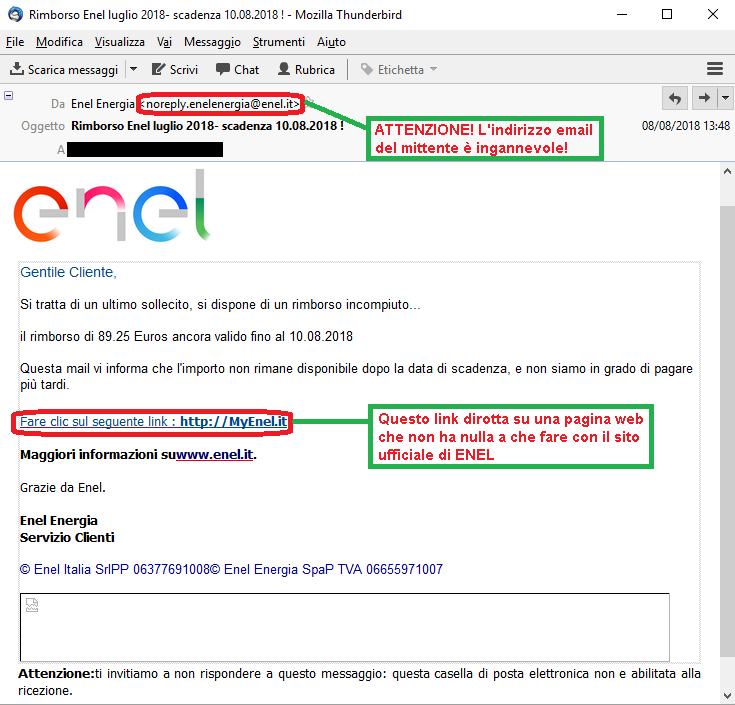Click the forward arrow icon
The image size is (735, 705).
704,98
